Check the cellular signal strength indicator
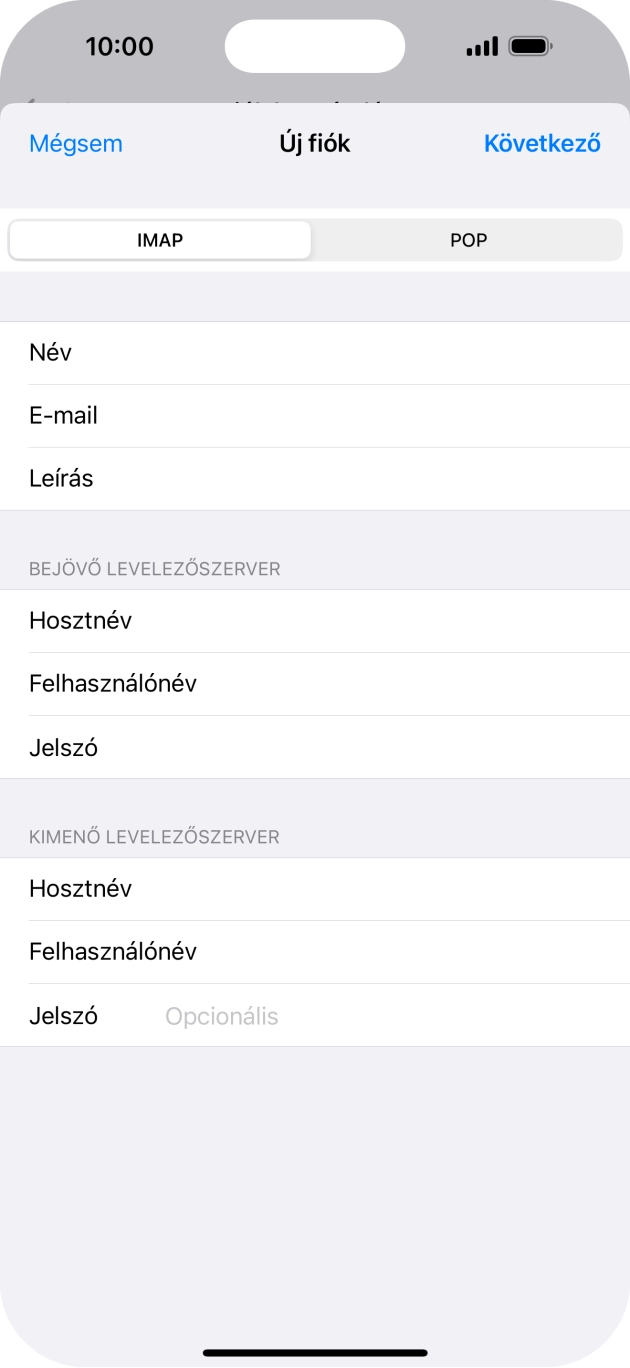630x1368 pixels. click(481, 45)
